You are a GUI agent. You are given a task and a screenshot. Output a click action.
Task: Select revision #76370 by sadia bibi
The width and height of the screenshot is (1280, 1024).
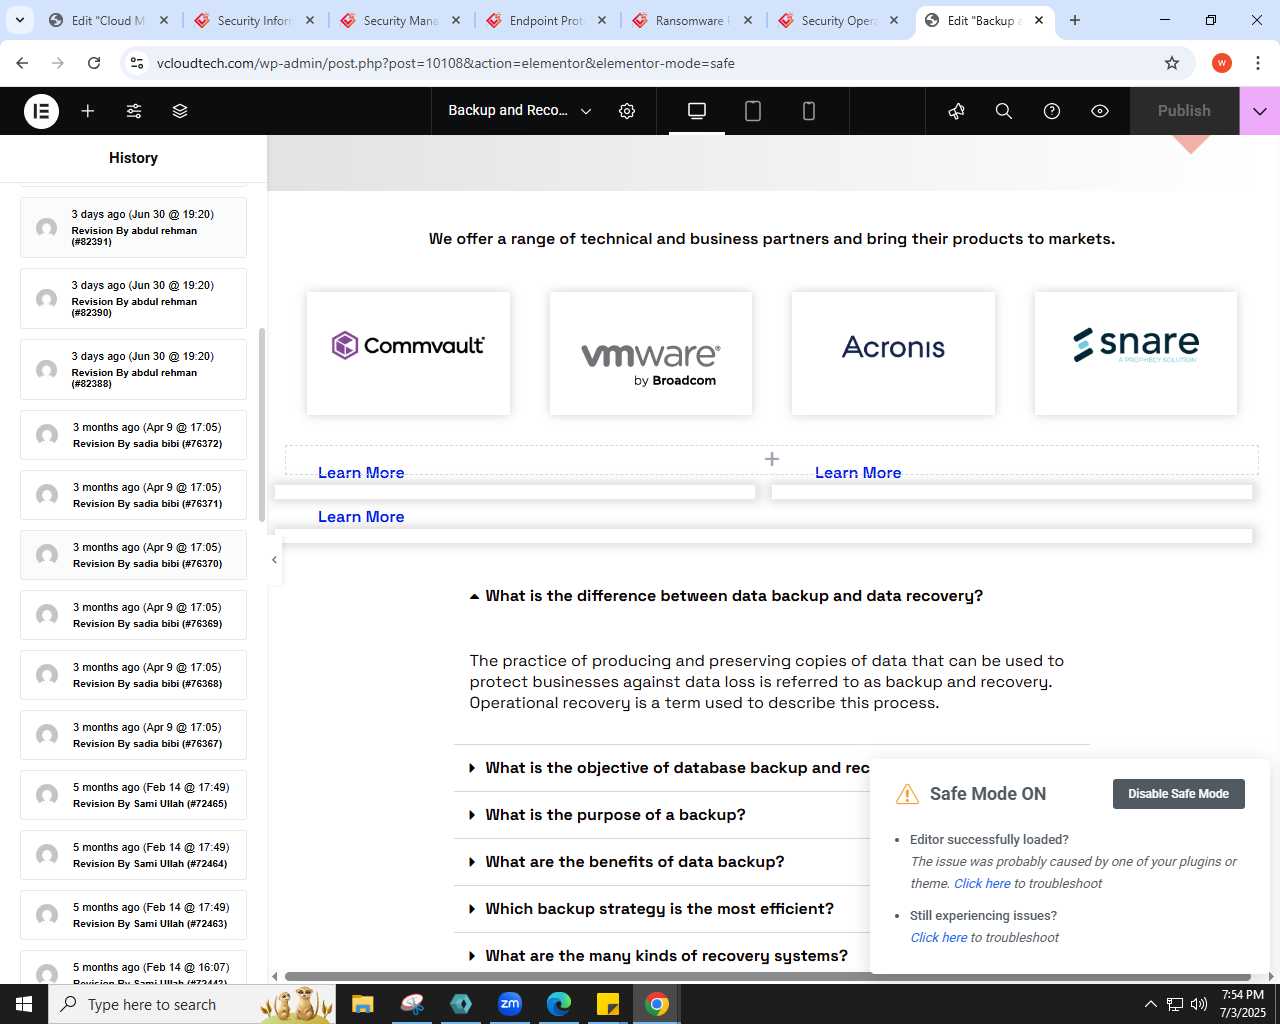tap(133, 555)
